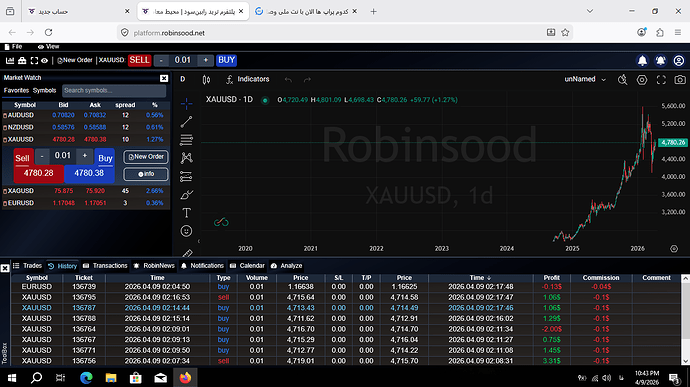690x387 pixels.
Task: Click the TradingView logo on chart
Action: click(x=221, y=222)
